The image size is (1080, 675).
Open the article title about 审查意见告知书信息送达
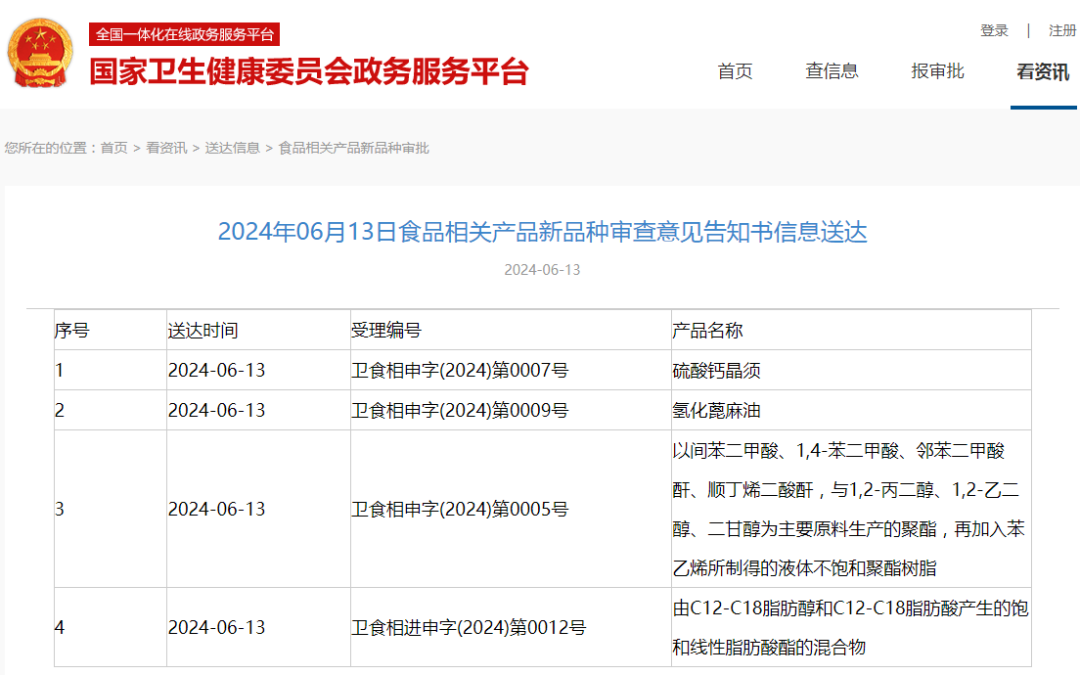click(540, 232)
